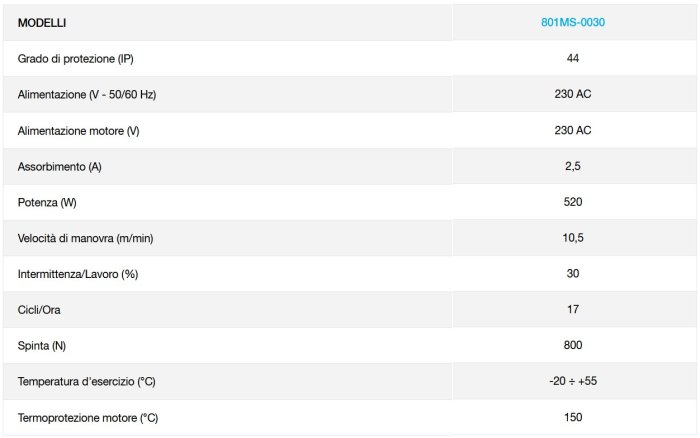Select the Intermittenza/Lavoro (%) label
The height and width of the screenshot is (438, 700).
pos(78,274)
